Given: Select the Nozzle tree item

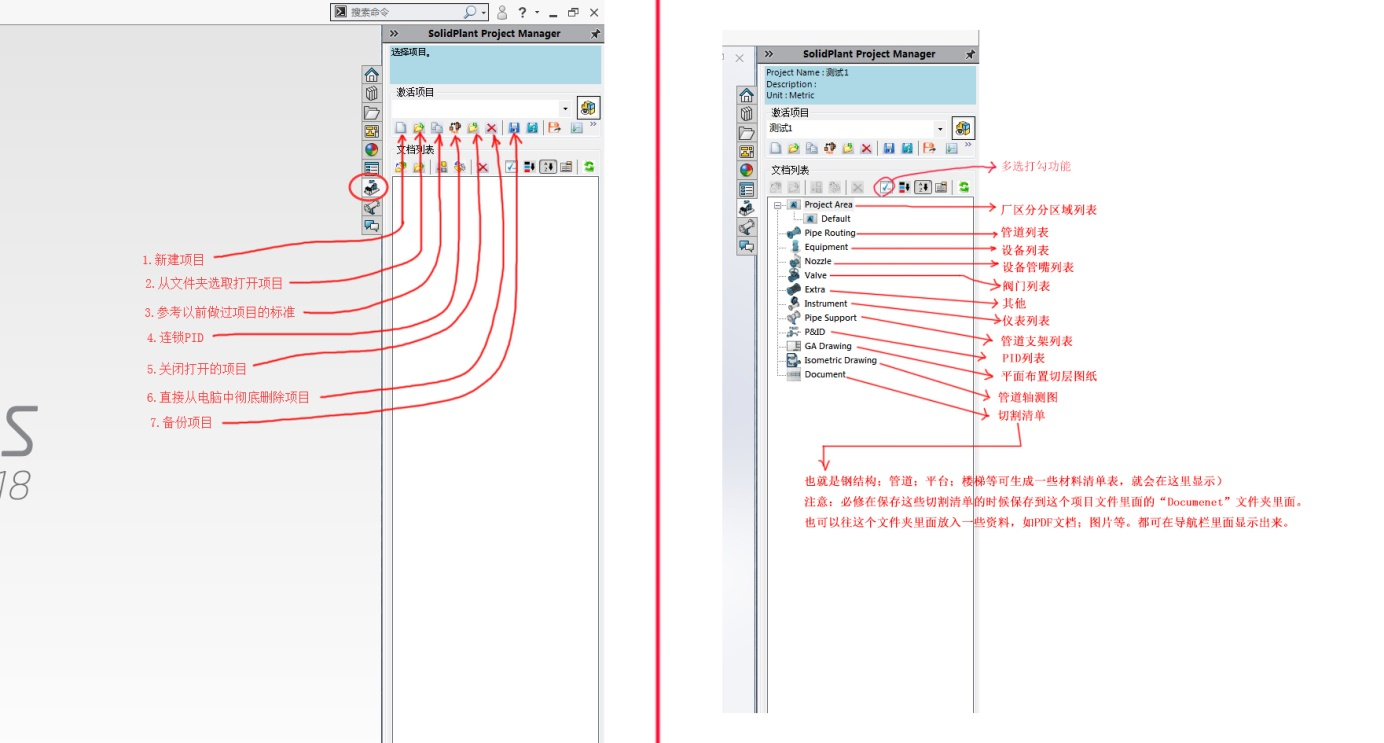Looking at the screenshot, I should click(x=818, y=261).
